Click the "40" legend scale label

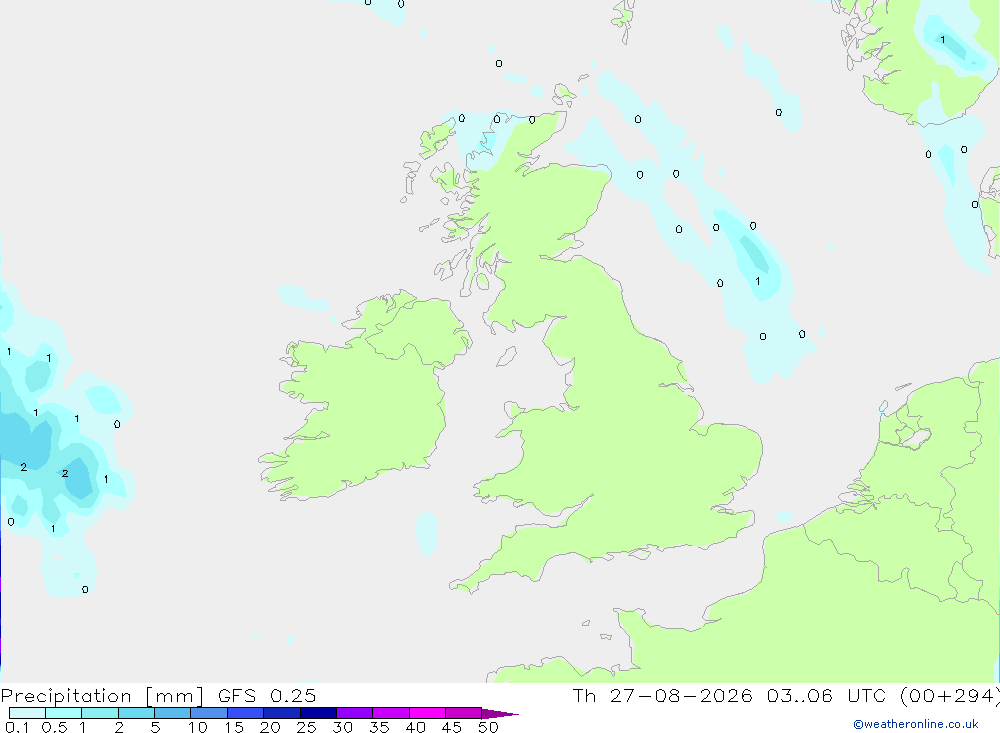coord(416,727)
